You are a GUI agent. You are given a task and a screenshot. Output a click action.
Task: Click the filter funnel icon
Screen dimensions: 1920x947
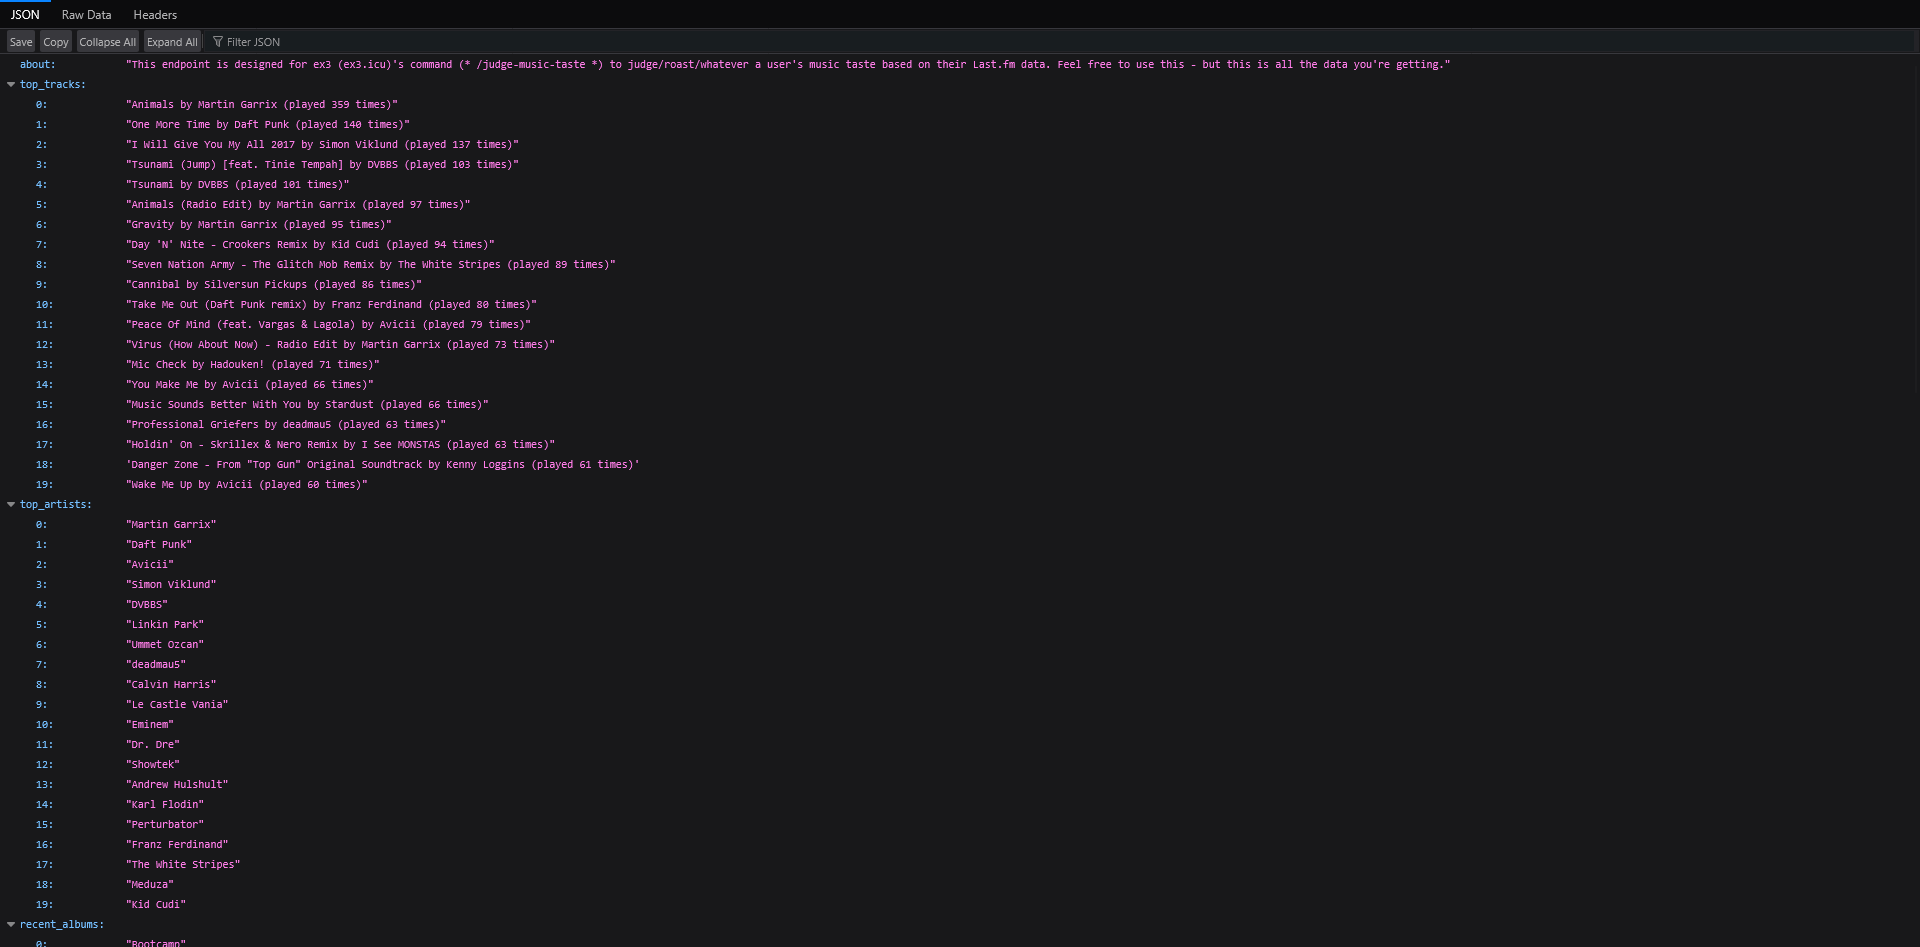pyautogui.click(x=218, y=42)
